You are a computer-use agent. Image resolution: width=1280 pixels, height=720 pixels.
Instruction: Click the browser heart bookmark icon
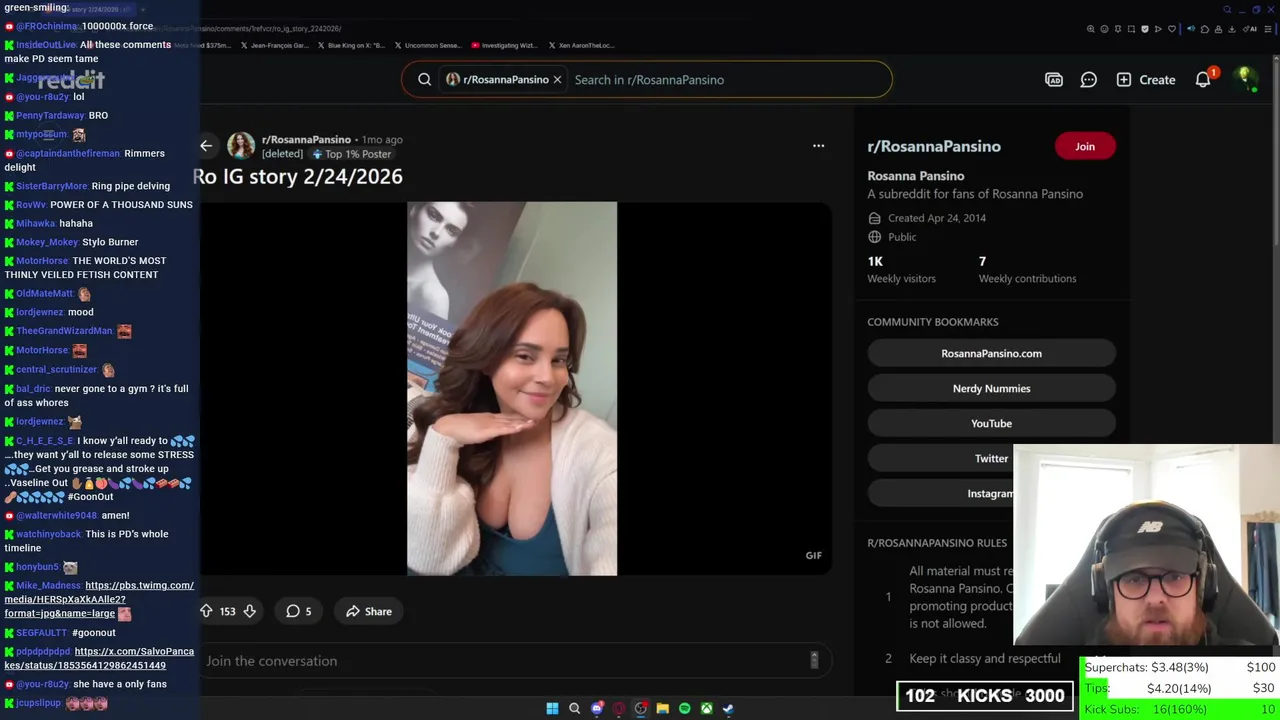coord(1172,29)
